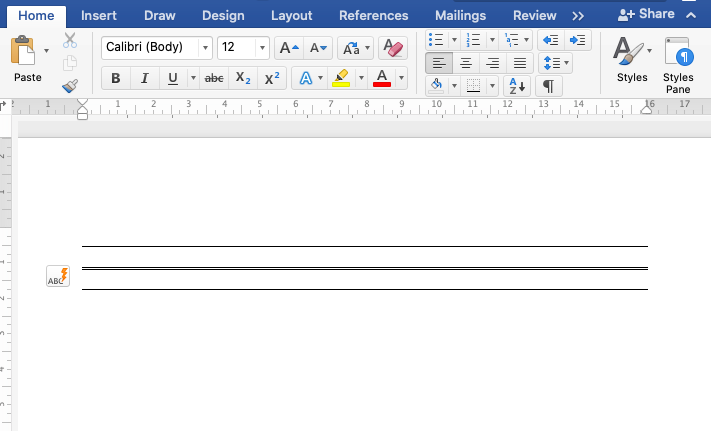Click Increase Indent icon

click(x=578, y=40)
